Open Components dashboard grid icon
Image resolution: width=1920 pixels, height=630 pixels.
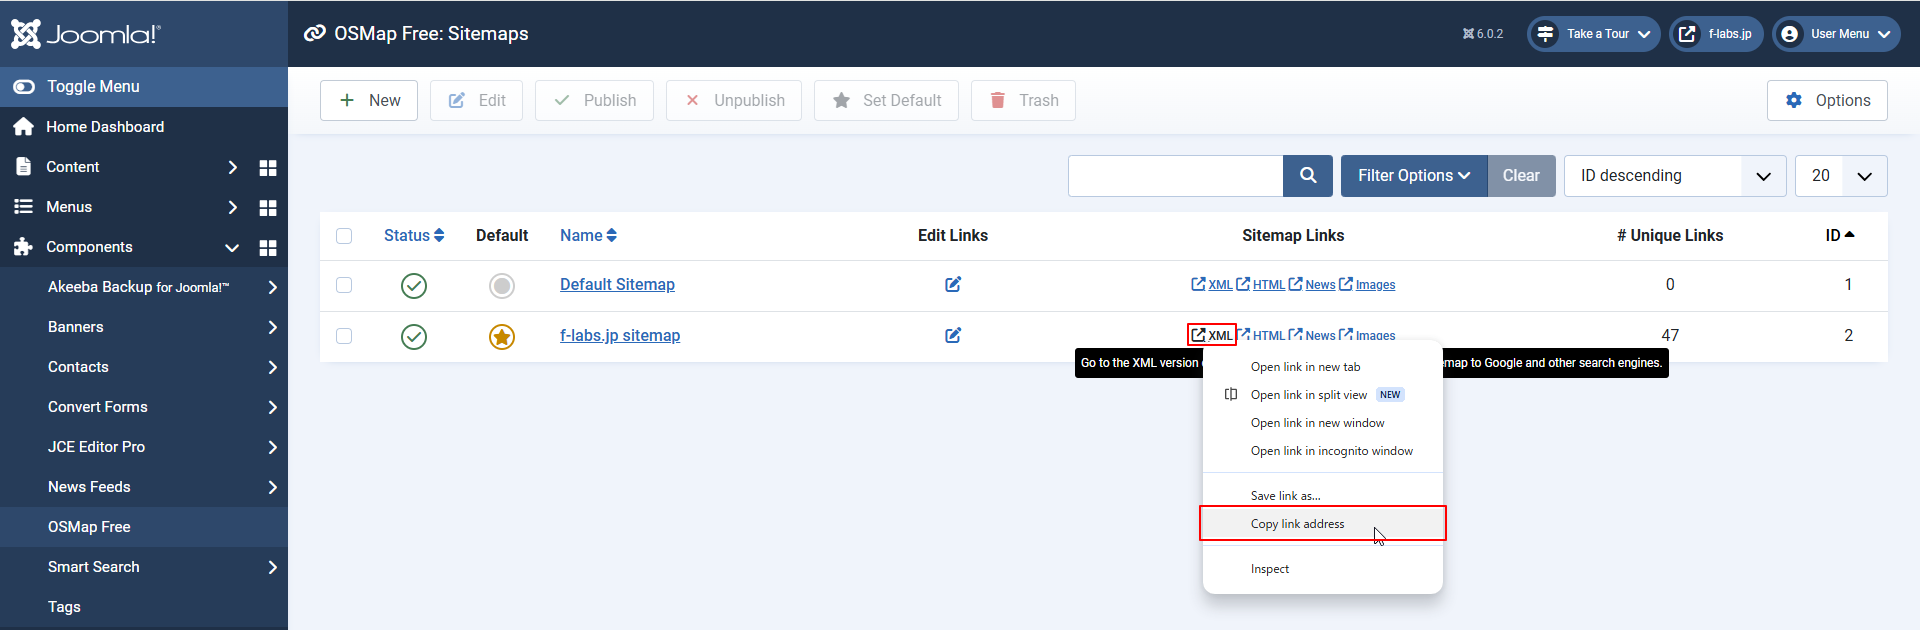268,247
